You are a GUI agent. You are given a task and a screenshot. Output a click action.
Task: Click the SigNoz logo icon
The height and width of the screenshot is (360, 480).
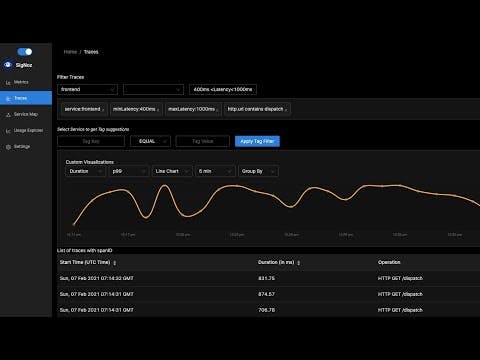click(8, 65)
